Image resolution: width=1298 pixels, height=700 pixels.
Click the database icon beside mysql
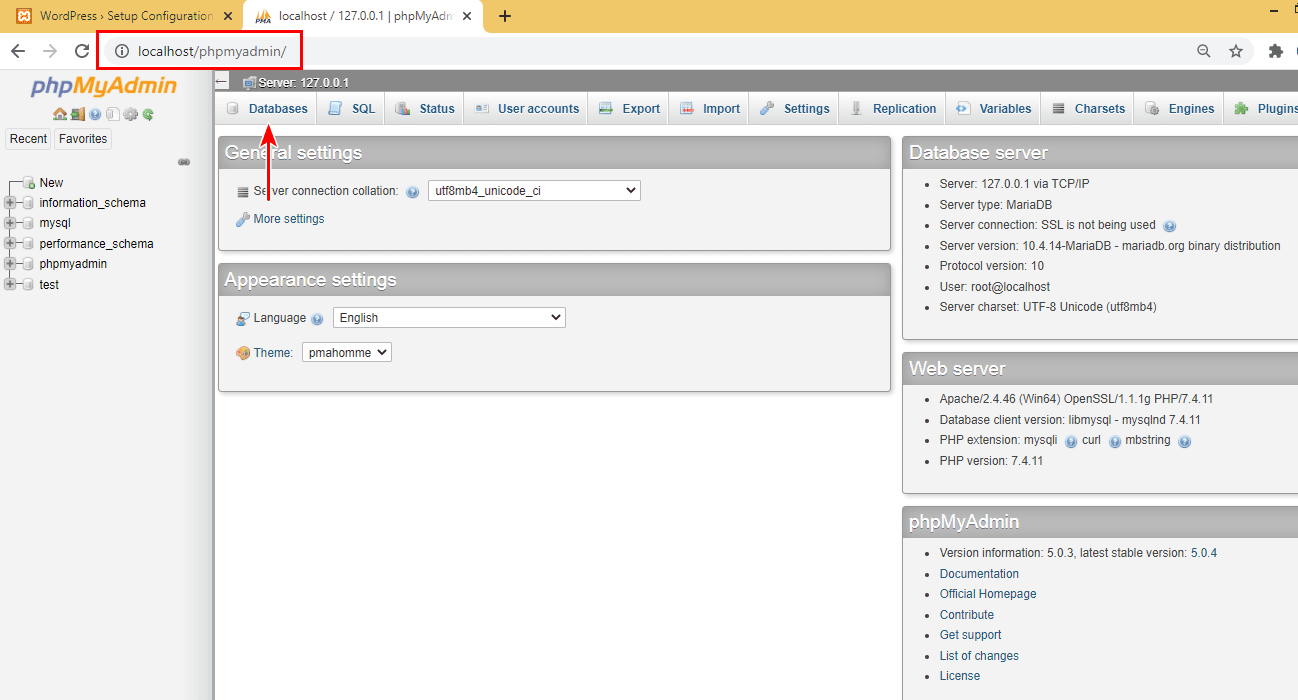point(28,223)
